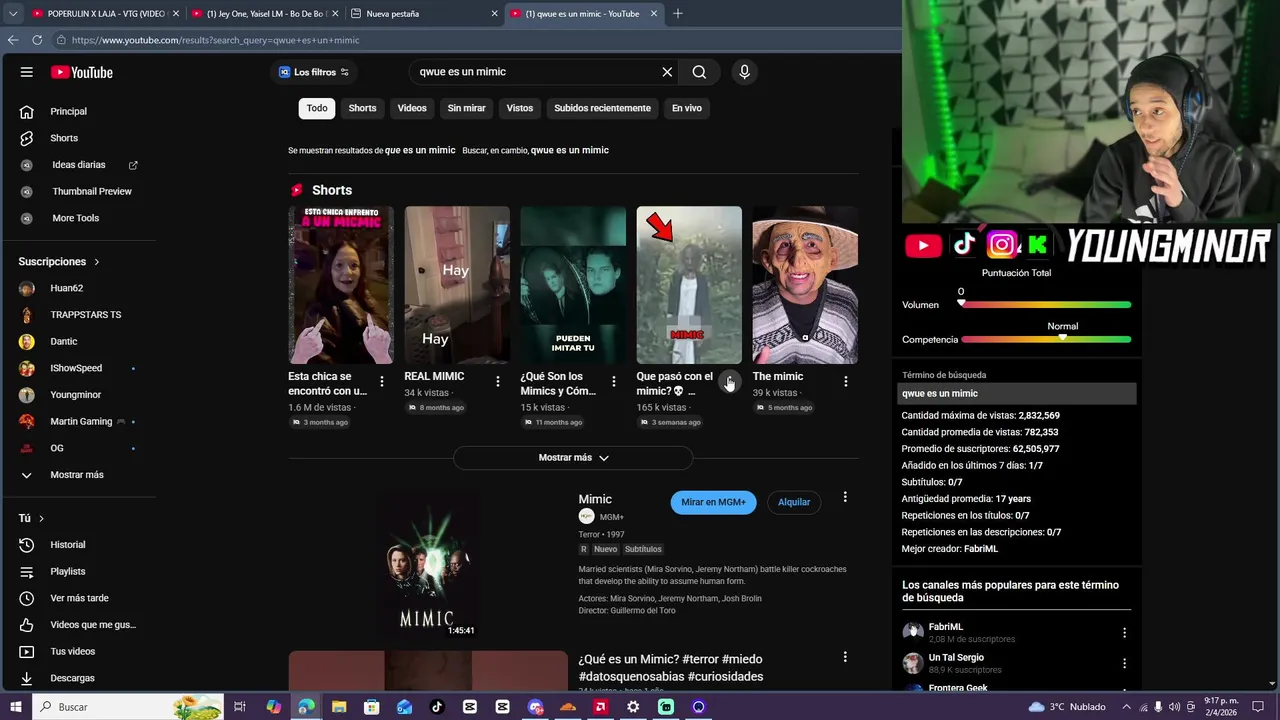Viewport: 1280px width, 720px height.
Task: Open a new browser tab
Action: click(678, 14)
